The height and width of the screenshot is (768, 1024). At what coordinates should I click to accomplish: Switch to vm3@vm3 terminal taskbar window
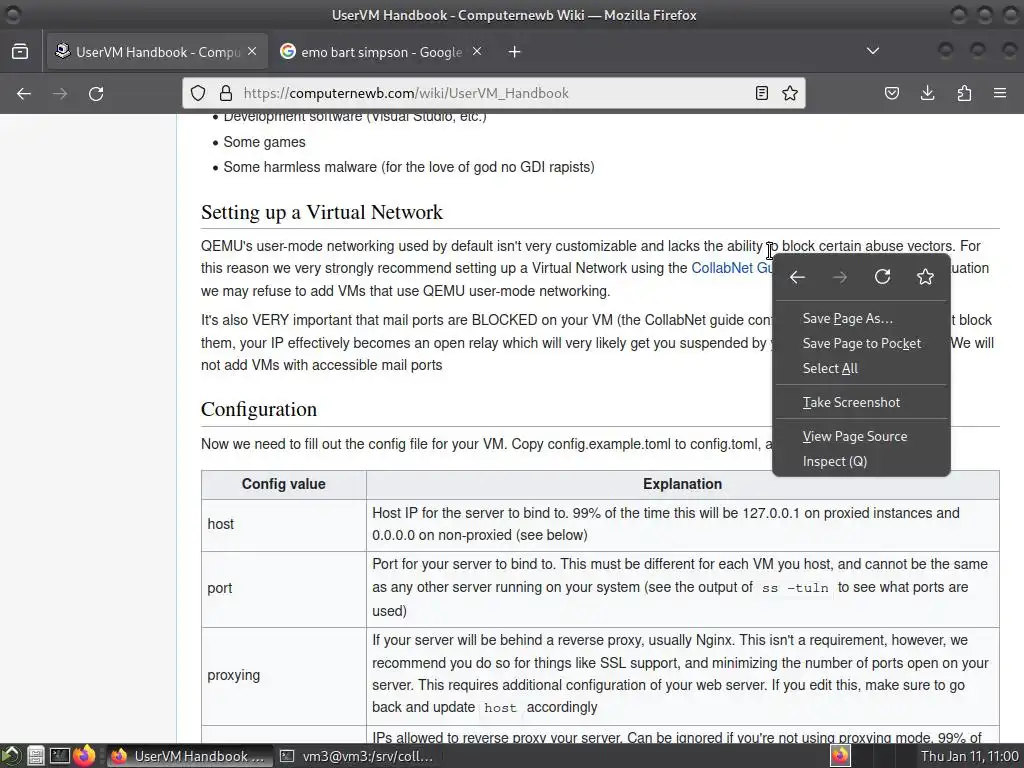pyautogui.click(x=357, y=756)
